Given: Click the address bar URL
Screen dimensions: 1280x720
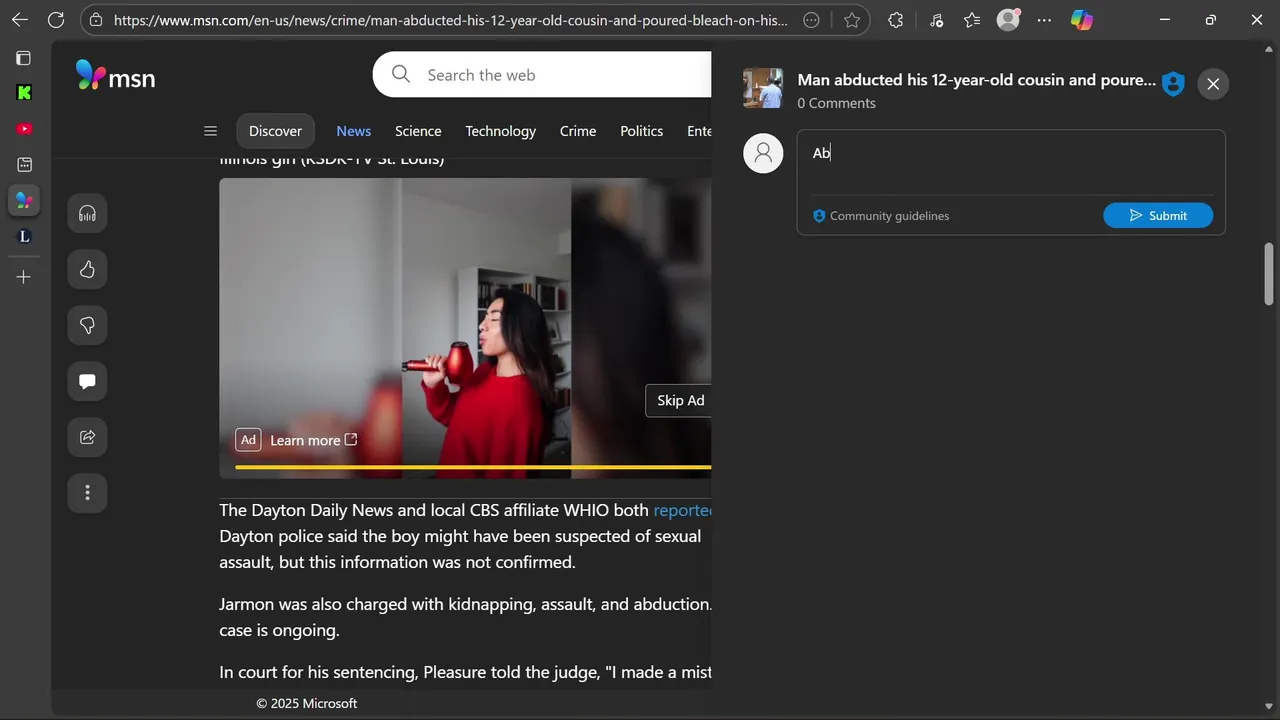Looking at the screenshot, I should pos(450,20).
